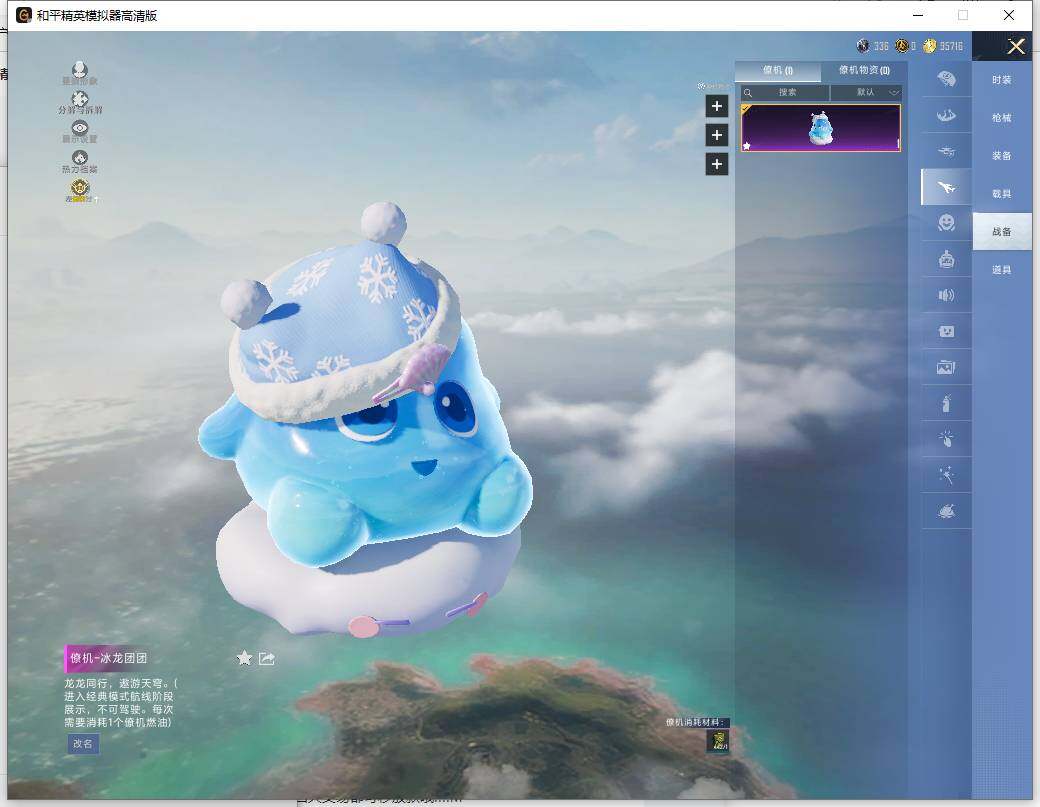Image resolution: width=1040 pixels, height=807 pixels.
Task: Click the topmost plus slot button
Action: (717, 106)
